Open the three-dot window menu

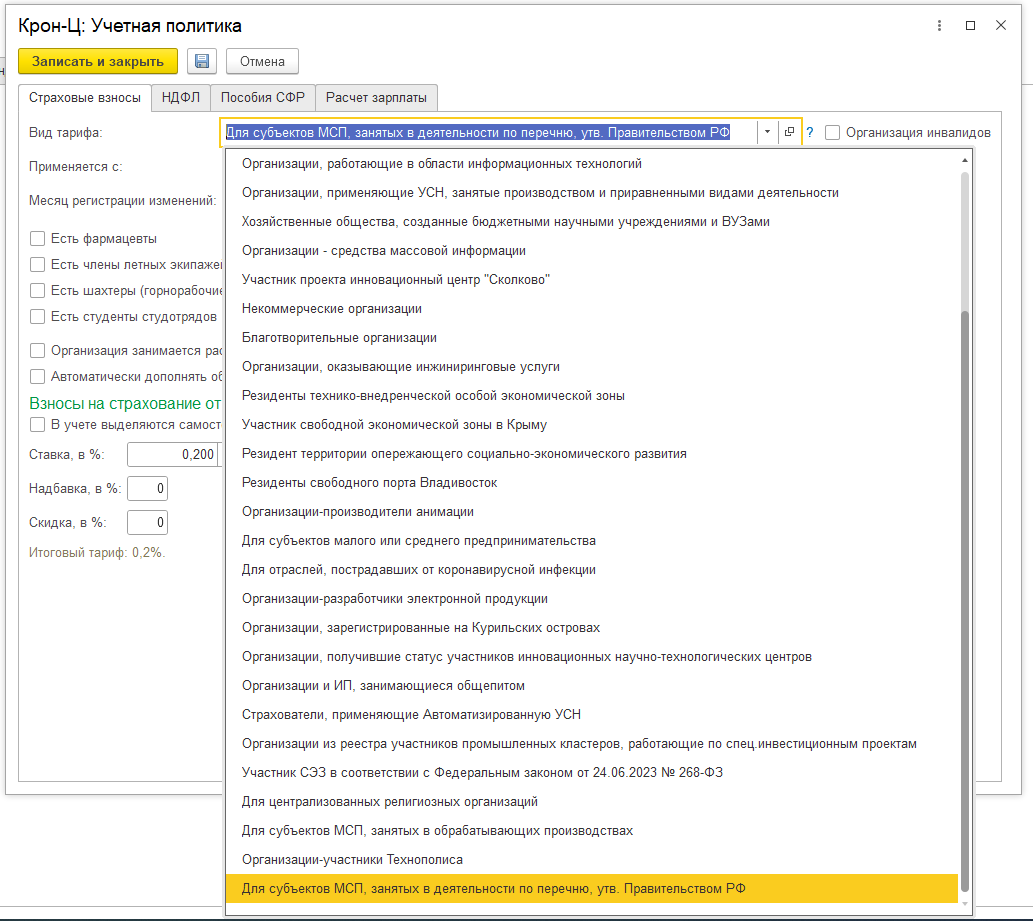[938, 25]
